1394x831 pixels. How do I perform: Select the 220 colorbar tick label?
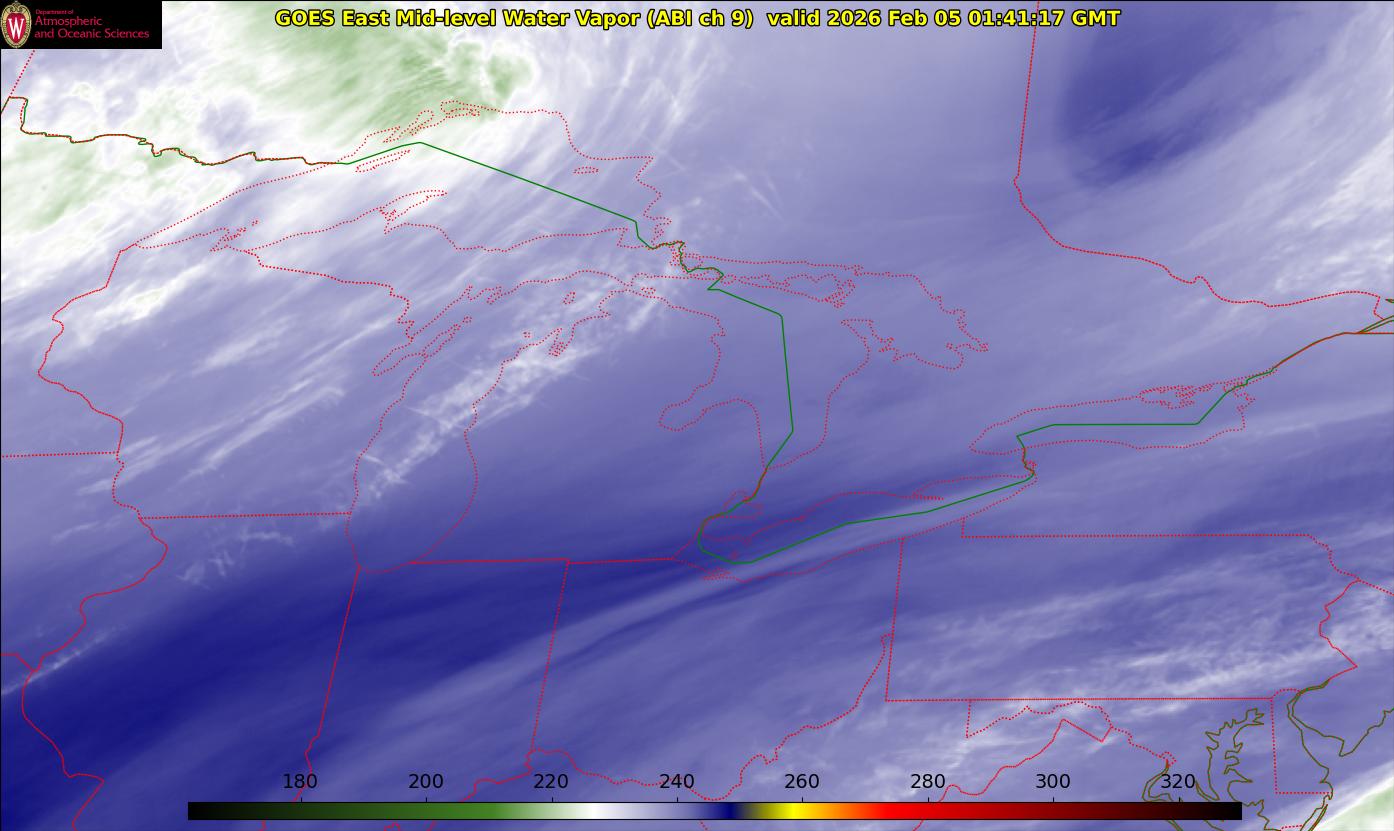click(x=551, y=782)
